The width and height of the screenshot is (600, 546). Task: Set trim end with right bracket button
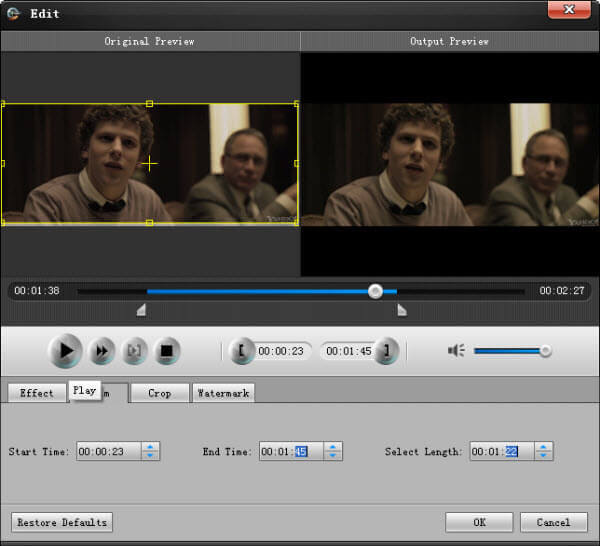(x=386, y=350)
